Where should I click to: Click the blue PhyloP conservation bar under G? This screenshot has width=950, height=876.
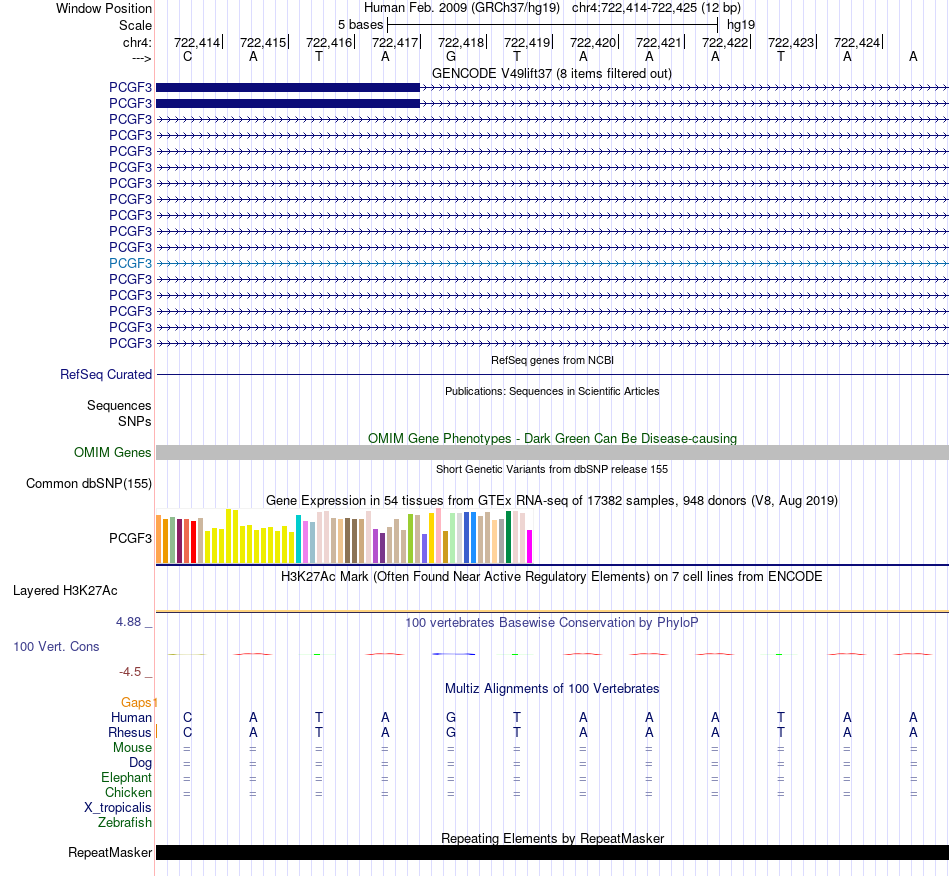point(454,654)
